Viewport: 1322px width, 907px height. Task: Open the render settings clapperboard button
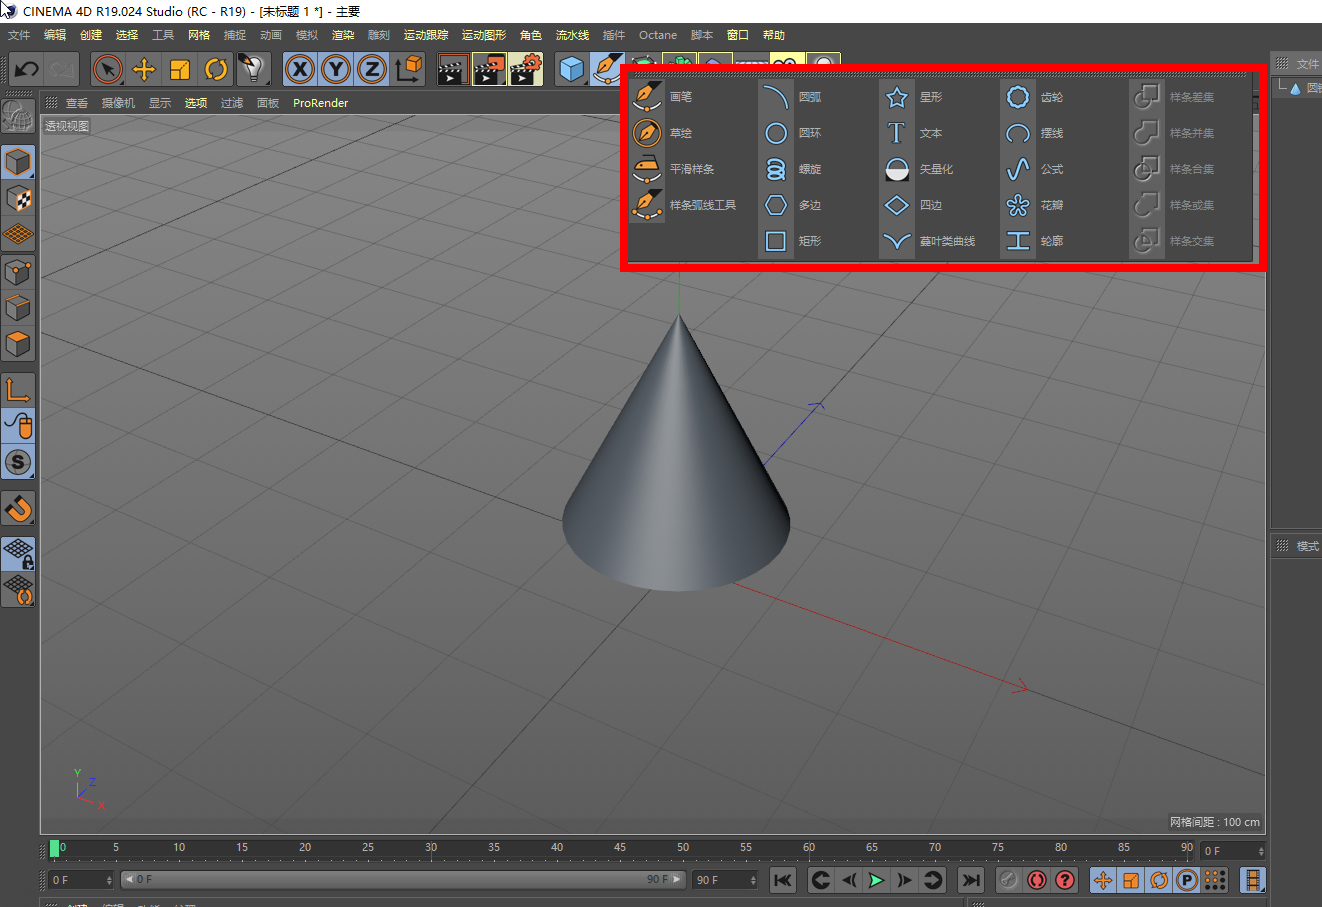526,69
